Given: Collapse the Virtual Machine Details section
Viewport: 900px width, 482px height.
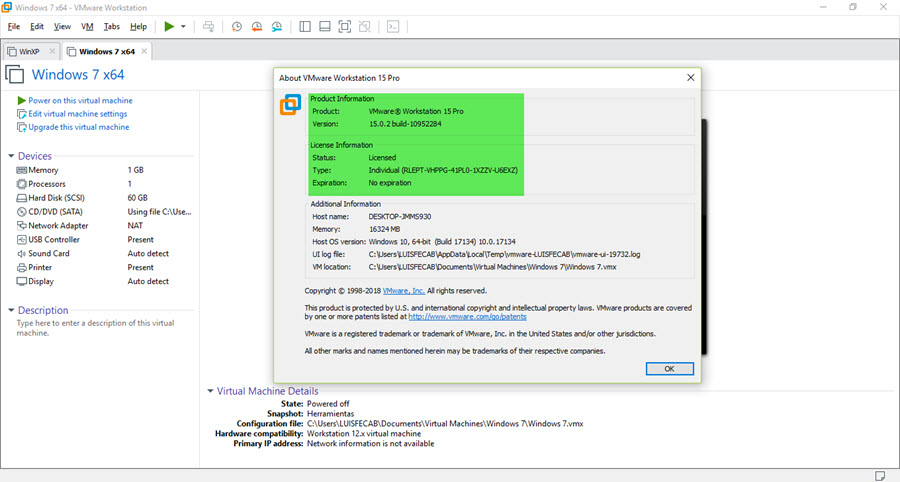Looking at the screenshot, I should point(210,391).
